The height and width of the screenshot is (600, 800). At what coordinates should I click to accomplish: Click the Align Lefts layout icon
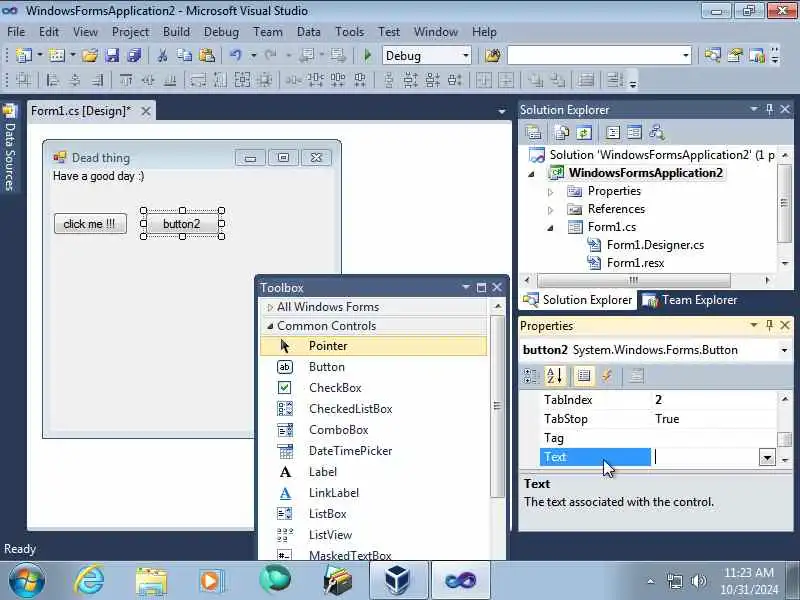point(53,80)
